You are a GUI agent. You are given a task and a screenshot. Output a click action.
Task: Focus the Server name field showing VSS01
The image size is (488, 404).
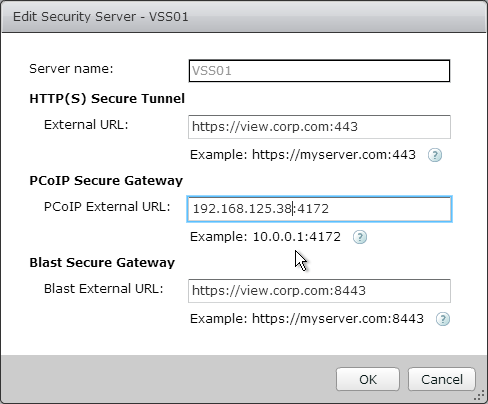tap(319, 71)
